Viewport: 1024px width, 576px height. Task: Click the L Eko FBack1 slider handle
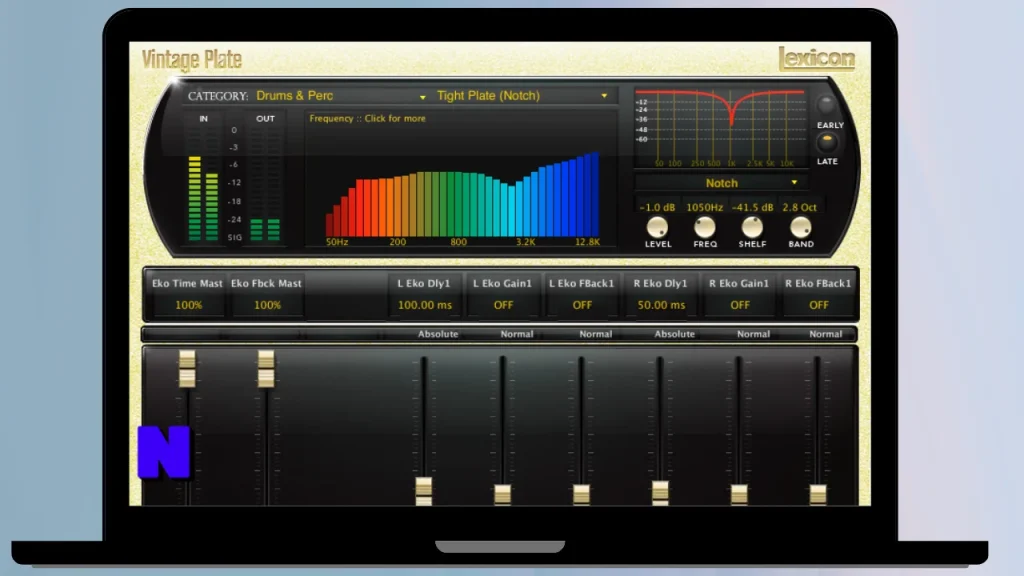click(x=581, y=494)
